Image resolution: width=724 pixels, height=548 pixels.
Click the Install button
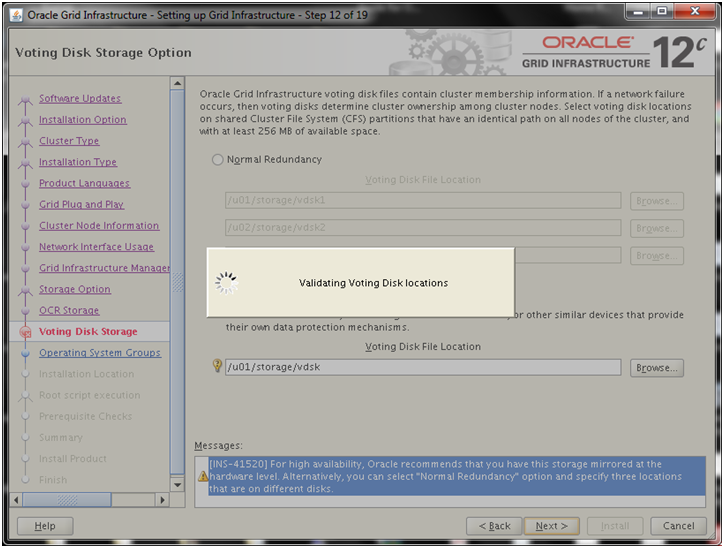[615, 526]
